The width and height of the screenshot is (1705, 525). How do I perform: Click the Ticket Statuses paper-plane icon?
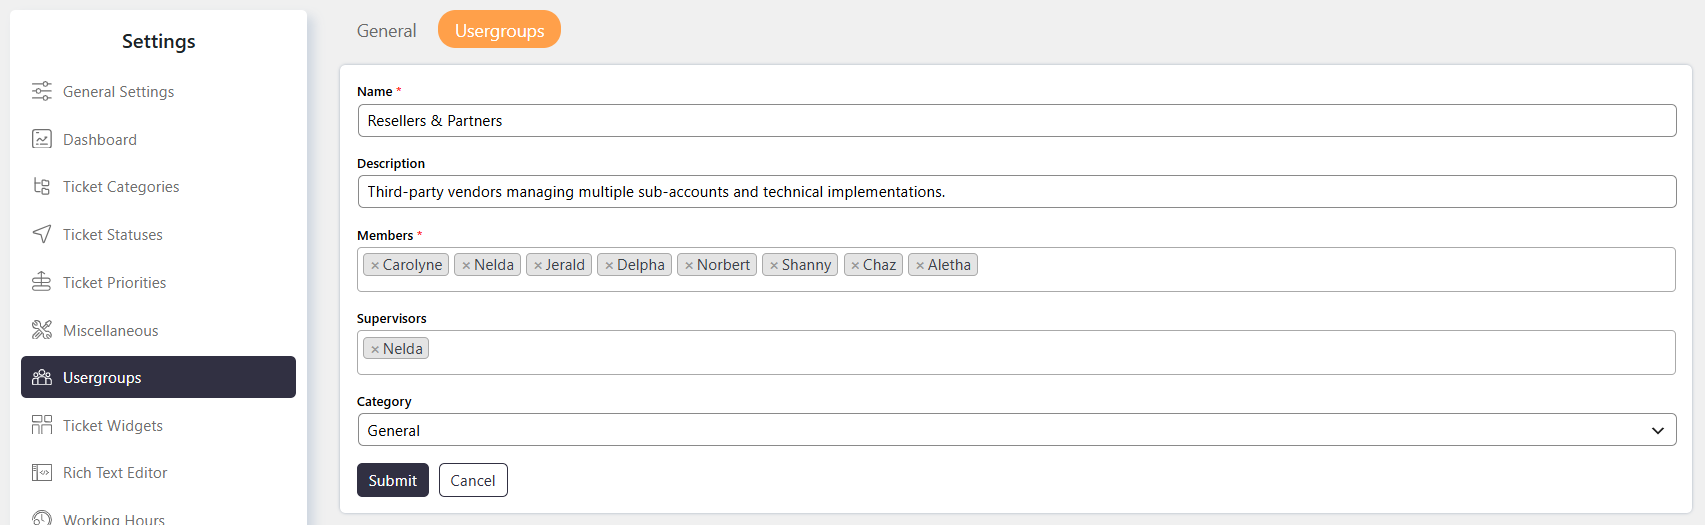[x=42, y=234]
